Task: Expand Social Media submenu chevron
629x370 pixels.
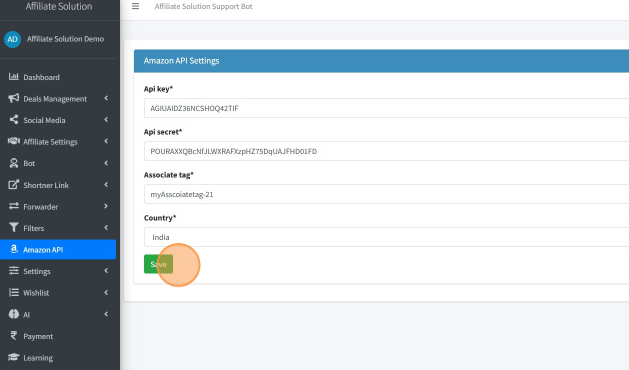Action: tap(106, 120)
